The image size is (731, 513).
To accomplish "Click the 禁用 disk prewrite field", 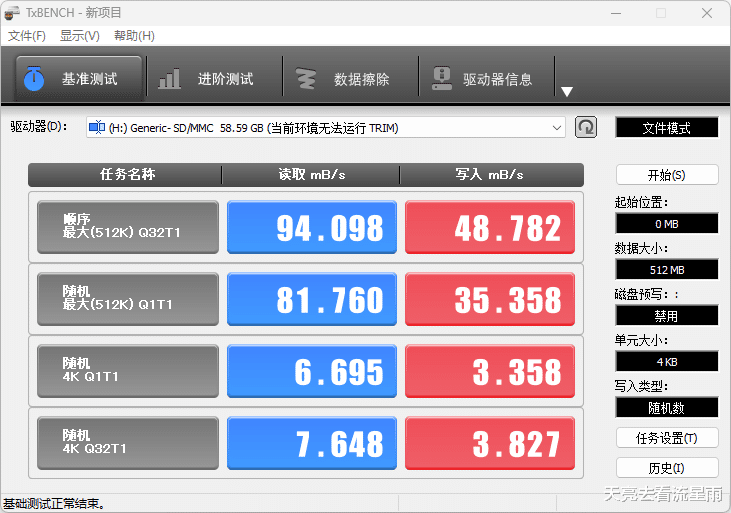I will pyautogui.click(x=667, y=316).
